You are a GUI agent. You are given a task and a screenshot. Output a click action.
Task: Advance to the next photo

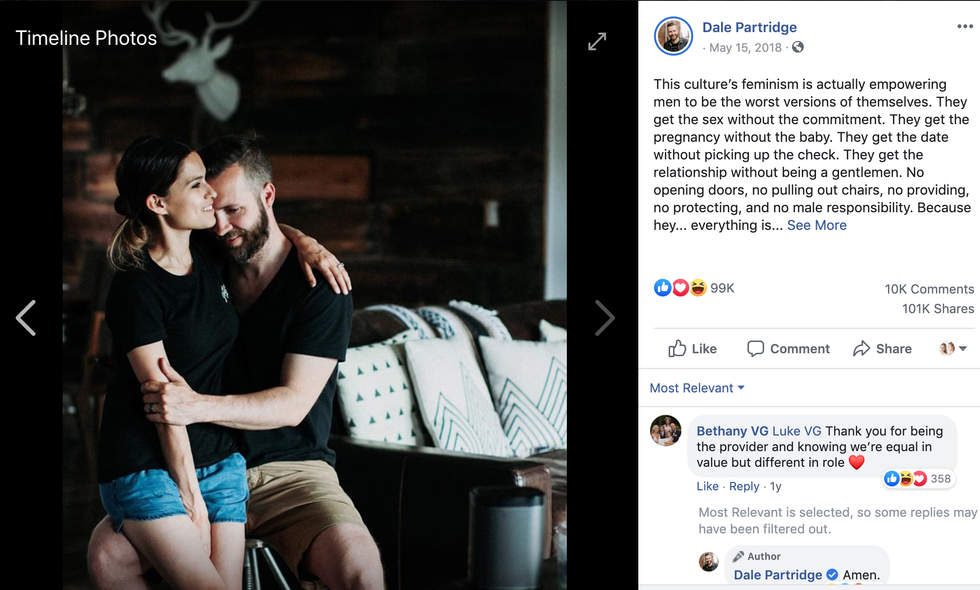coord(604,318)
